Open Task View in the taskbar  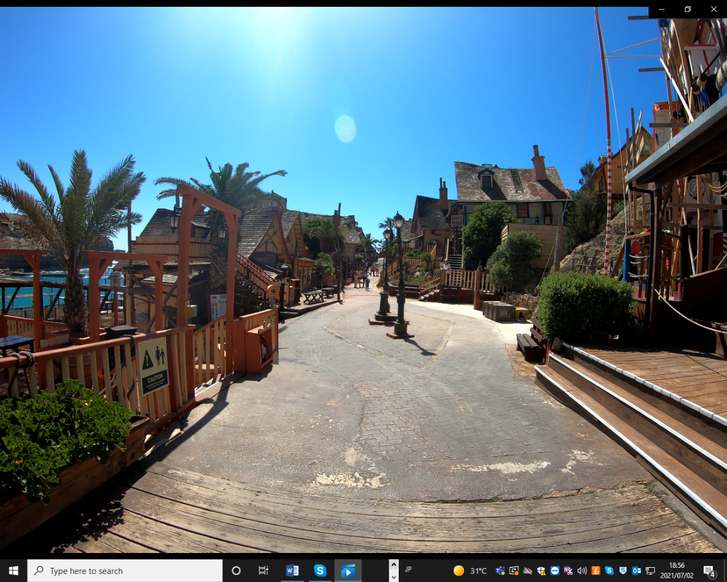coord(263,571)
